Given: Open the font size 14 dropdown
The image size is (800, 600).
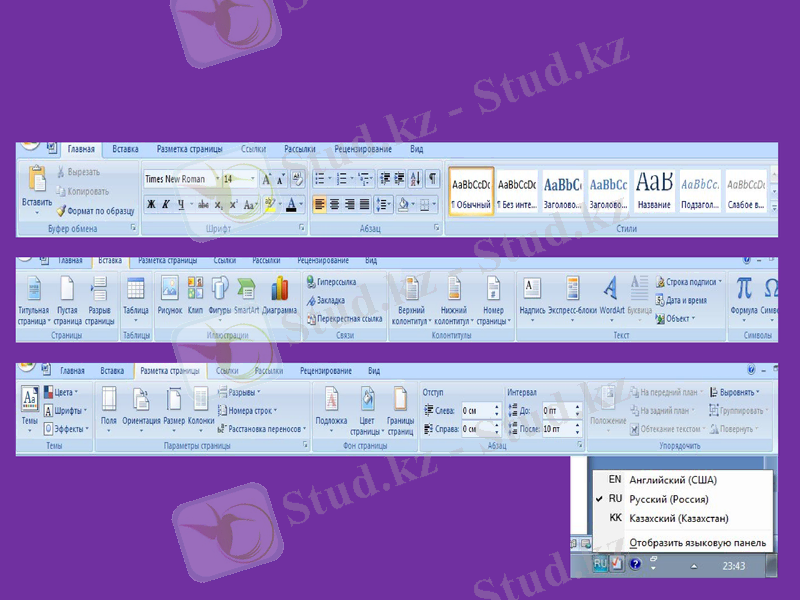Looking at the screenshot, I should tap(253, 179).
